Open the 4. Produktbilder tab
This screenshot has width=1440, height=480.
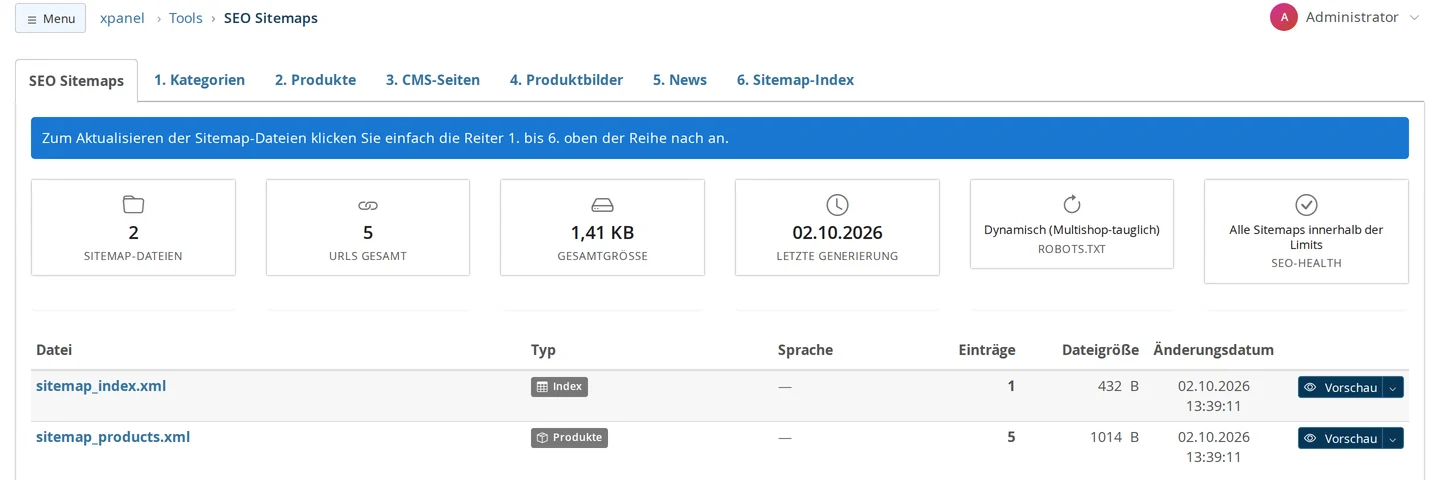point(567,80)
